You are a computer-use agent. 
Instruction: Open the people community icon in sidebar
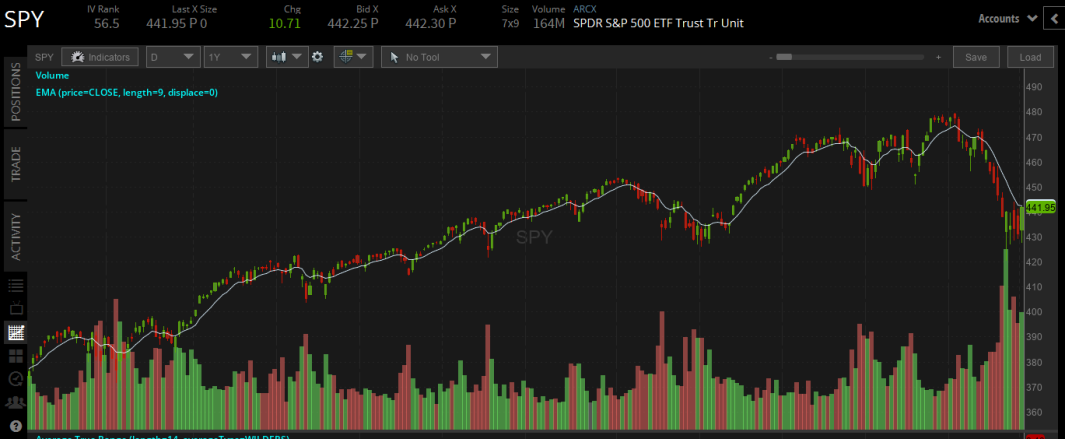16,402
